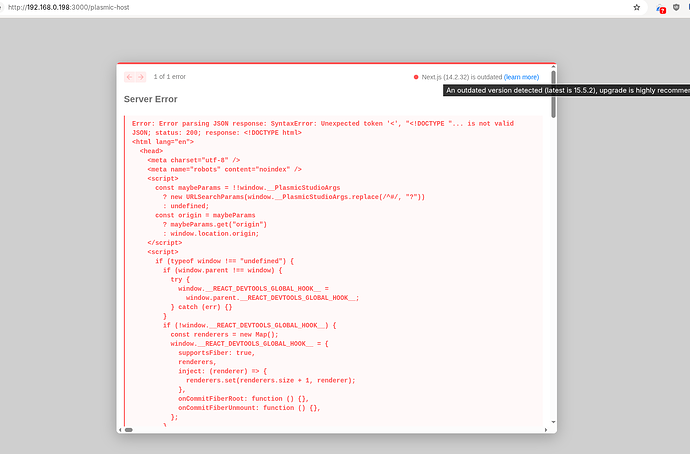This screenshot has height=454, width=690.
Task: Click the outdated version tooltip
Action: click(x=566, y=90)
